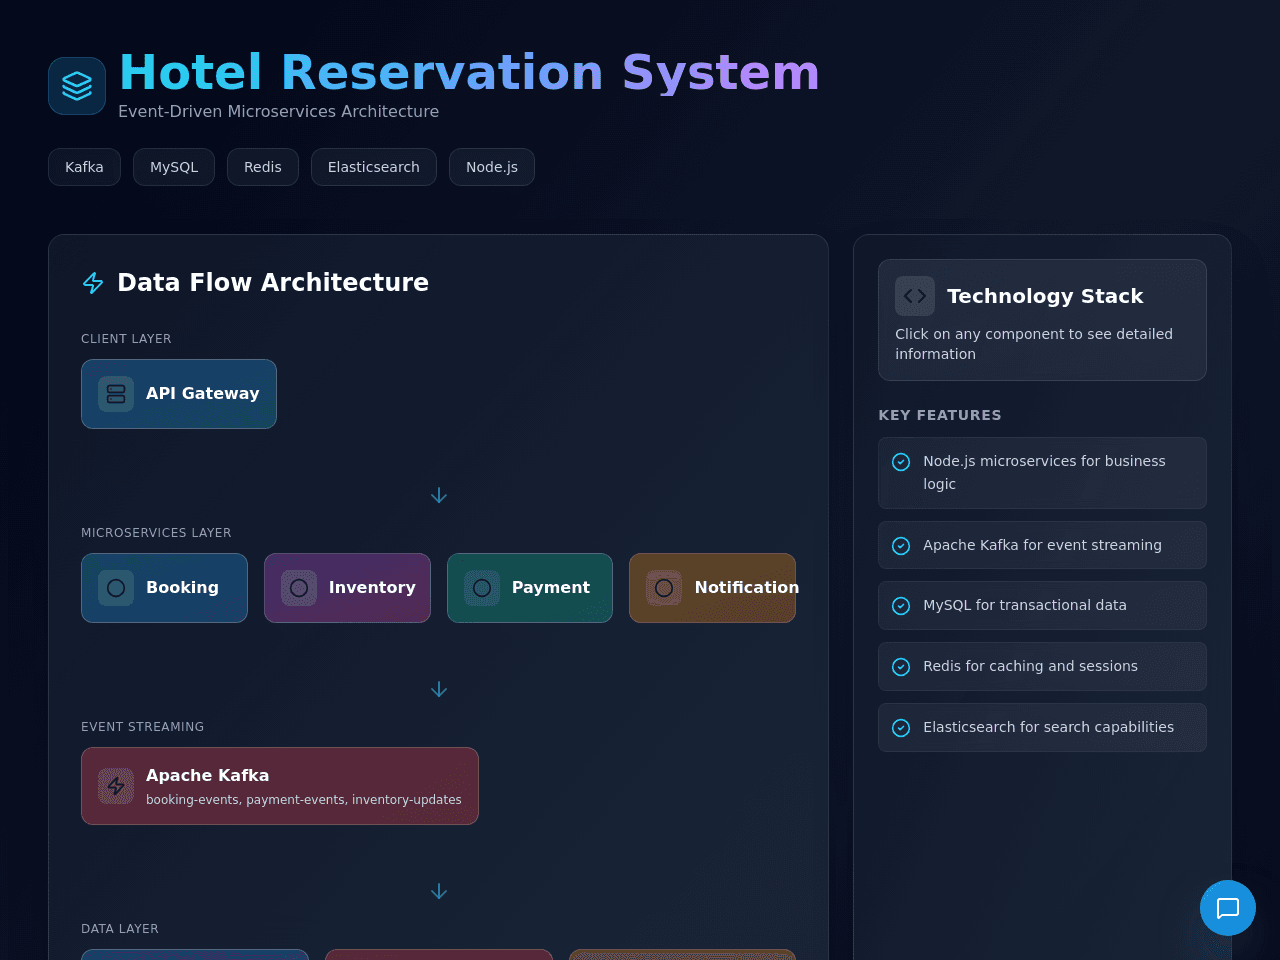Image resolution: width=1280 pixels, height=960 pixels.
Task: Click checkmark icon beside MySQL transactional data
Action: pos(901,606)
